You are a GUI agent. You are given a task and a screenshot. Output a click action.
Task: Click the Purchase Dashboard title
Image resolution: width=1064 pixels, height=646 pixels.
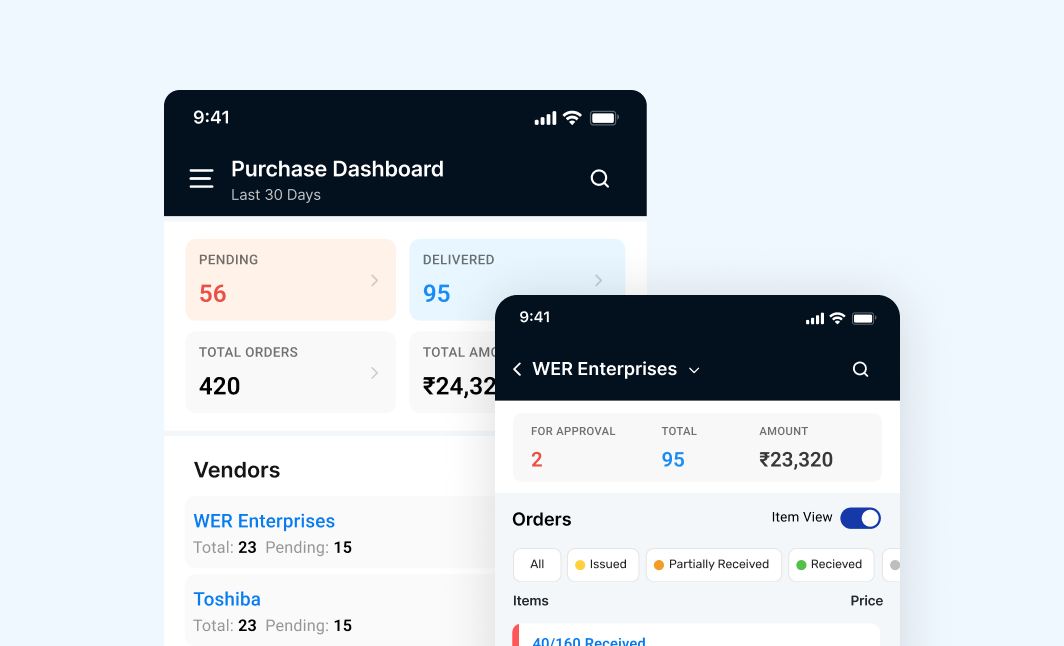coord(337,169)
